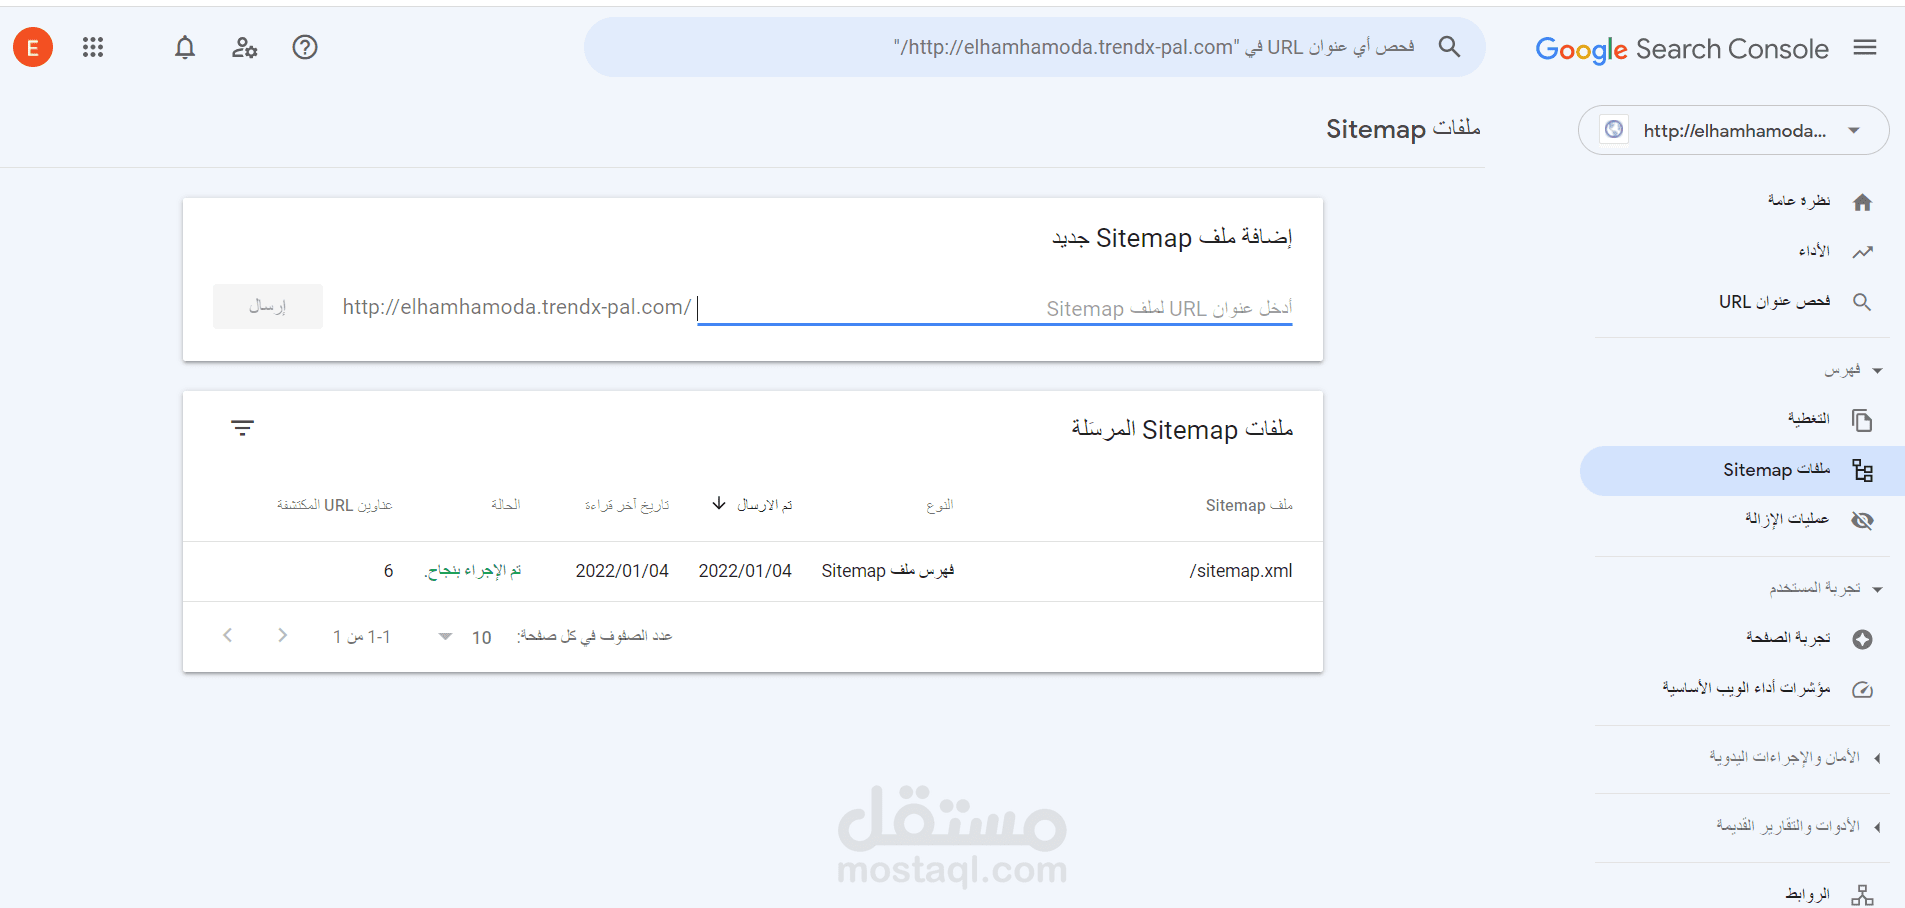This screenshot has width=1905, height=908.
Task: Click the home icon for Overview
Action: (1862, 202)
